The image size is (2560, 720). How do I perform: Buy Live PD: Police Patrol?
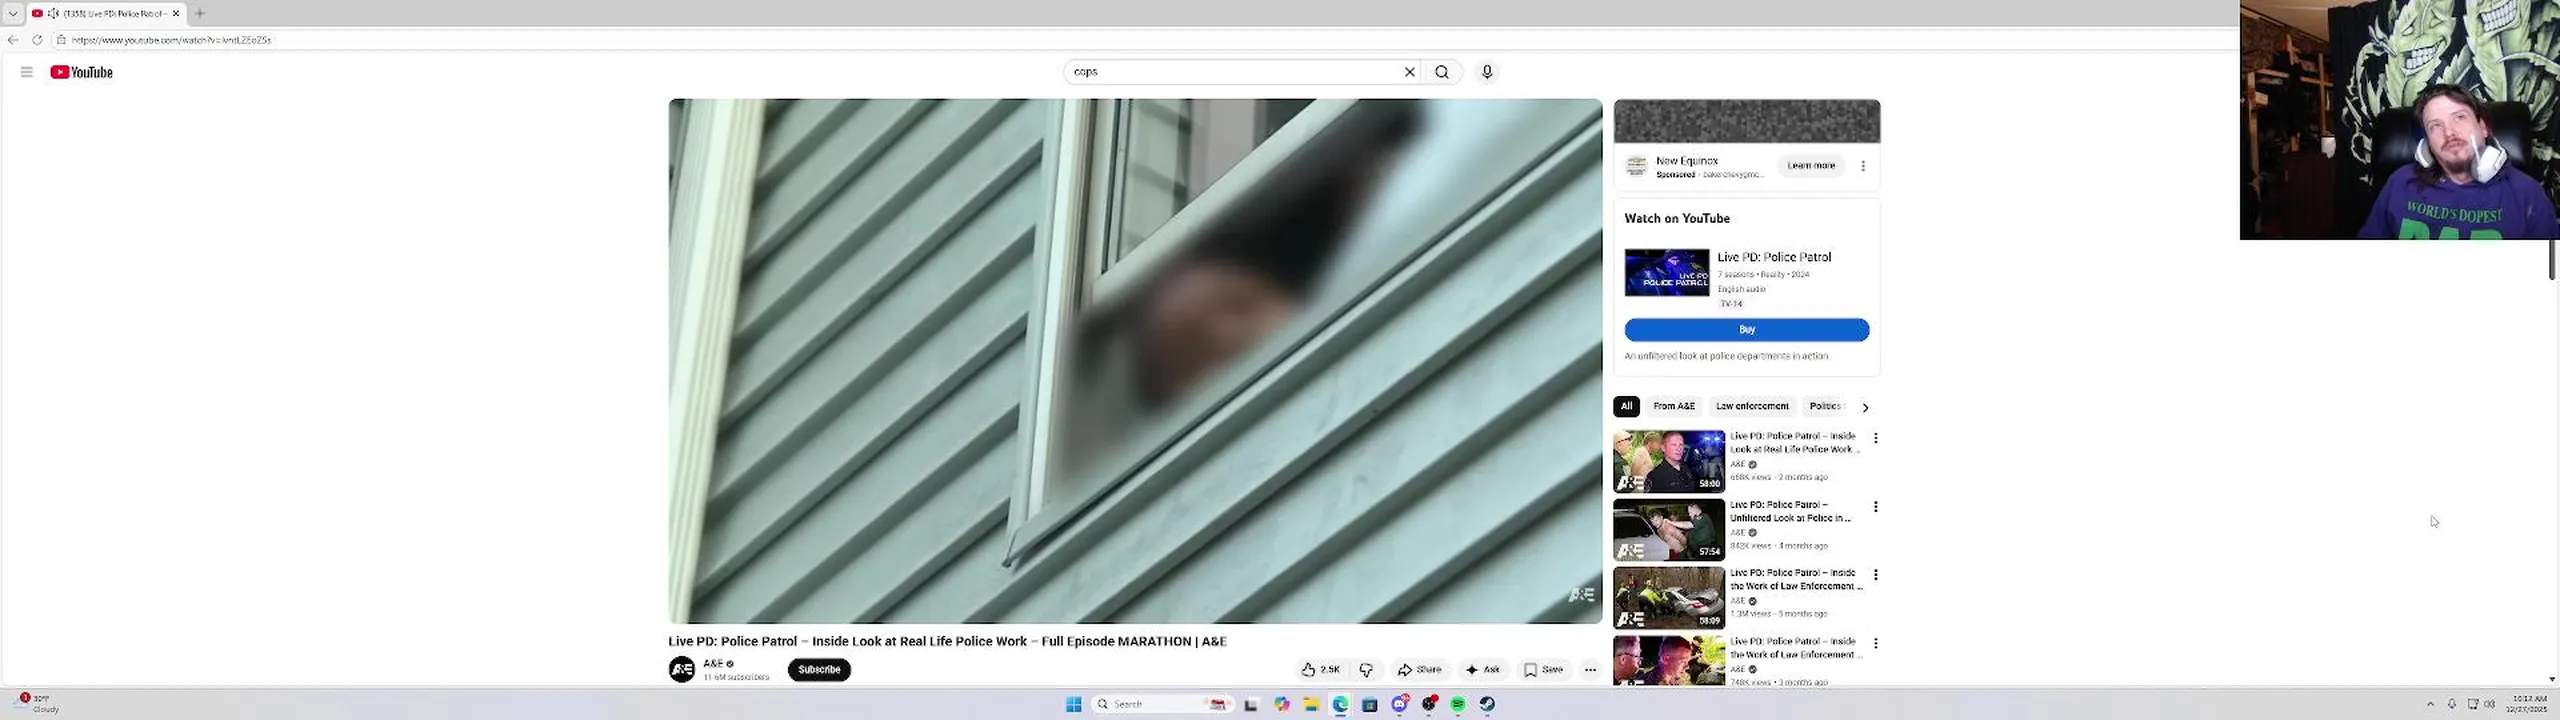[x=1747, y=330]
